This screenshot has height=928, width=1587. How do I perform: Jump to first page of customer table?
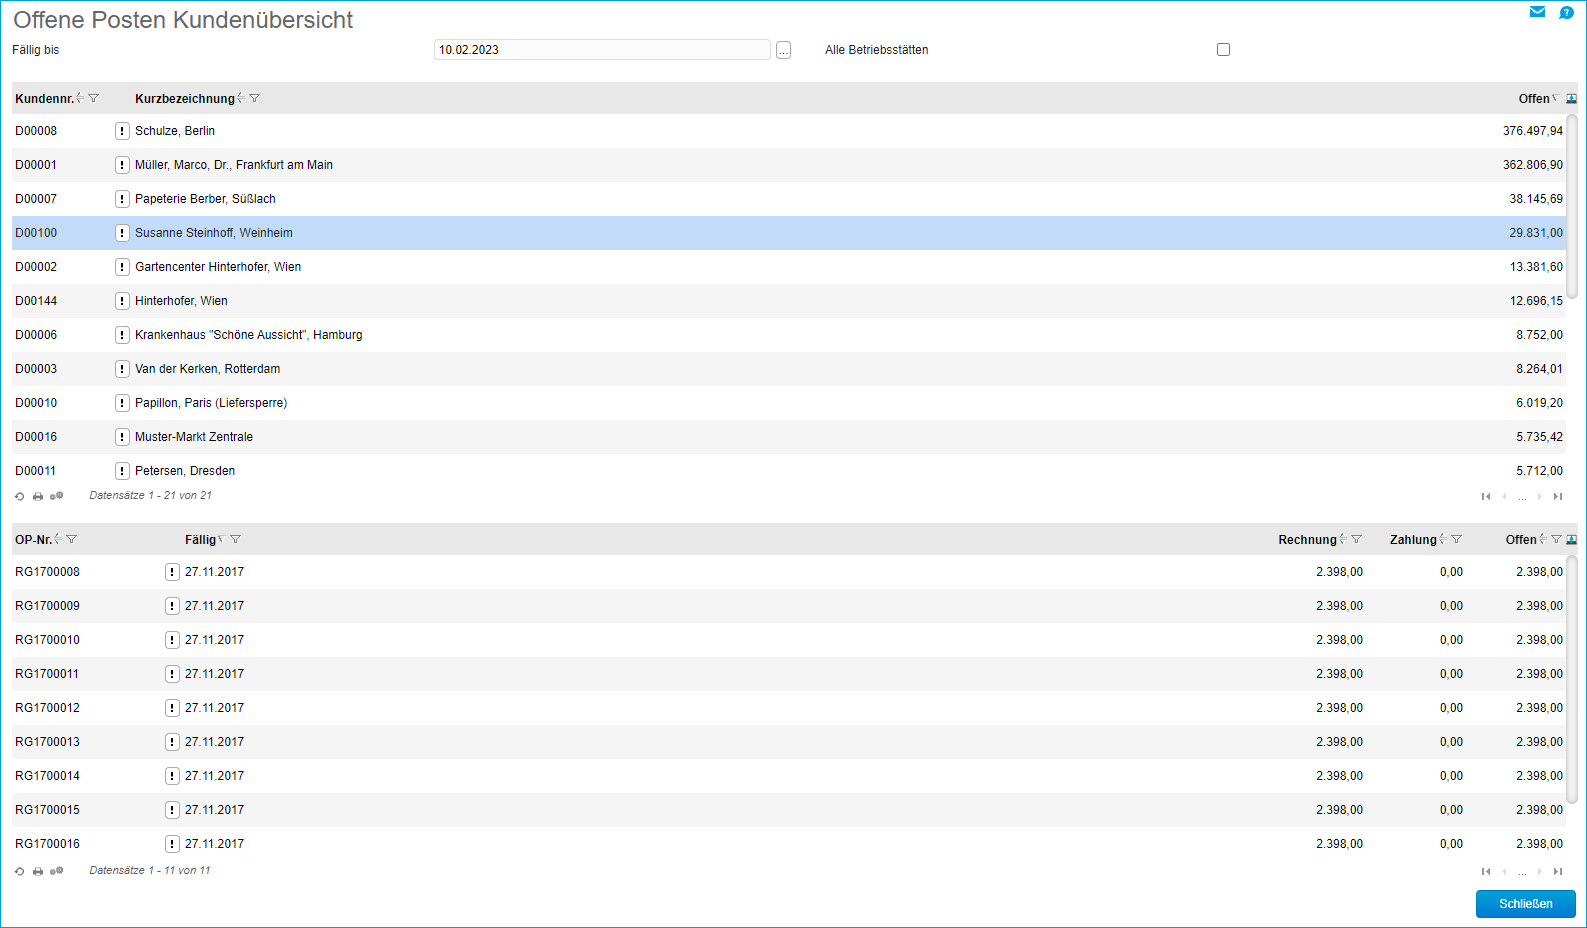pyautogui.click(x=1486, y=496)
